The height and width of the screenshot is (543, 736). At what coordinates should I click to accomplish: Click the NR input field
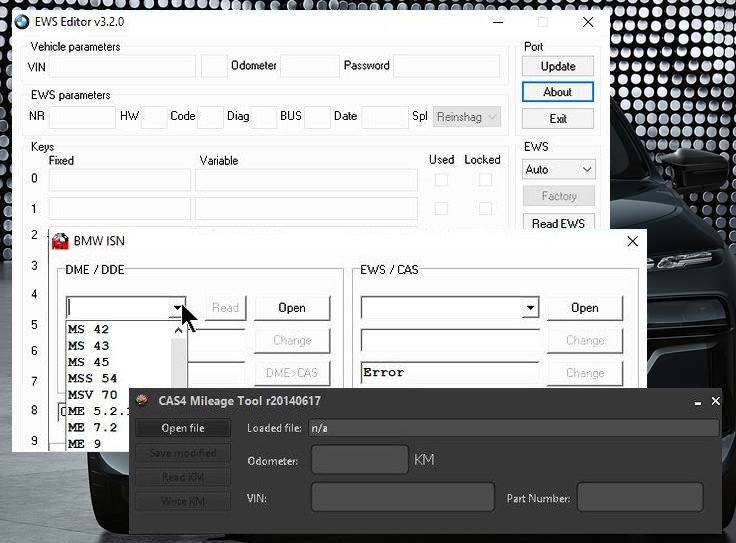[82, 117]
